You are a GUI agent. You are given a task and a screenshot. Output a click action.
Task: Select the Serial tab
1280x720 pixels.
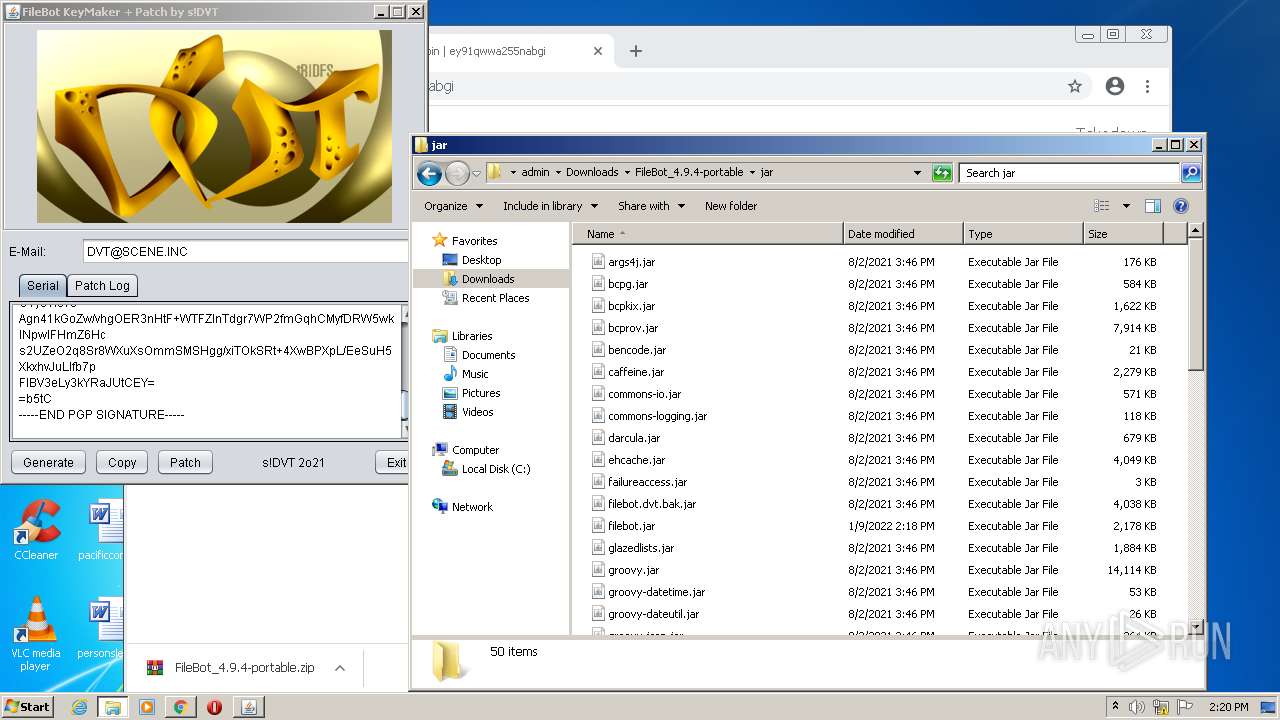tap(42, 285)
